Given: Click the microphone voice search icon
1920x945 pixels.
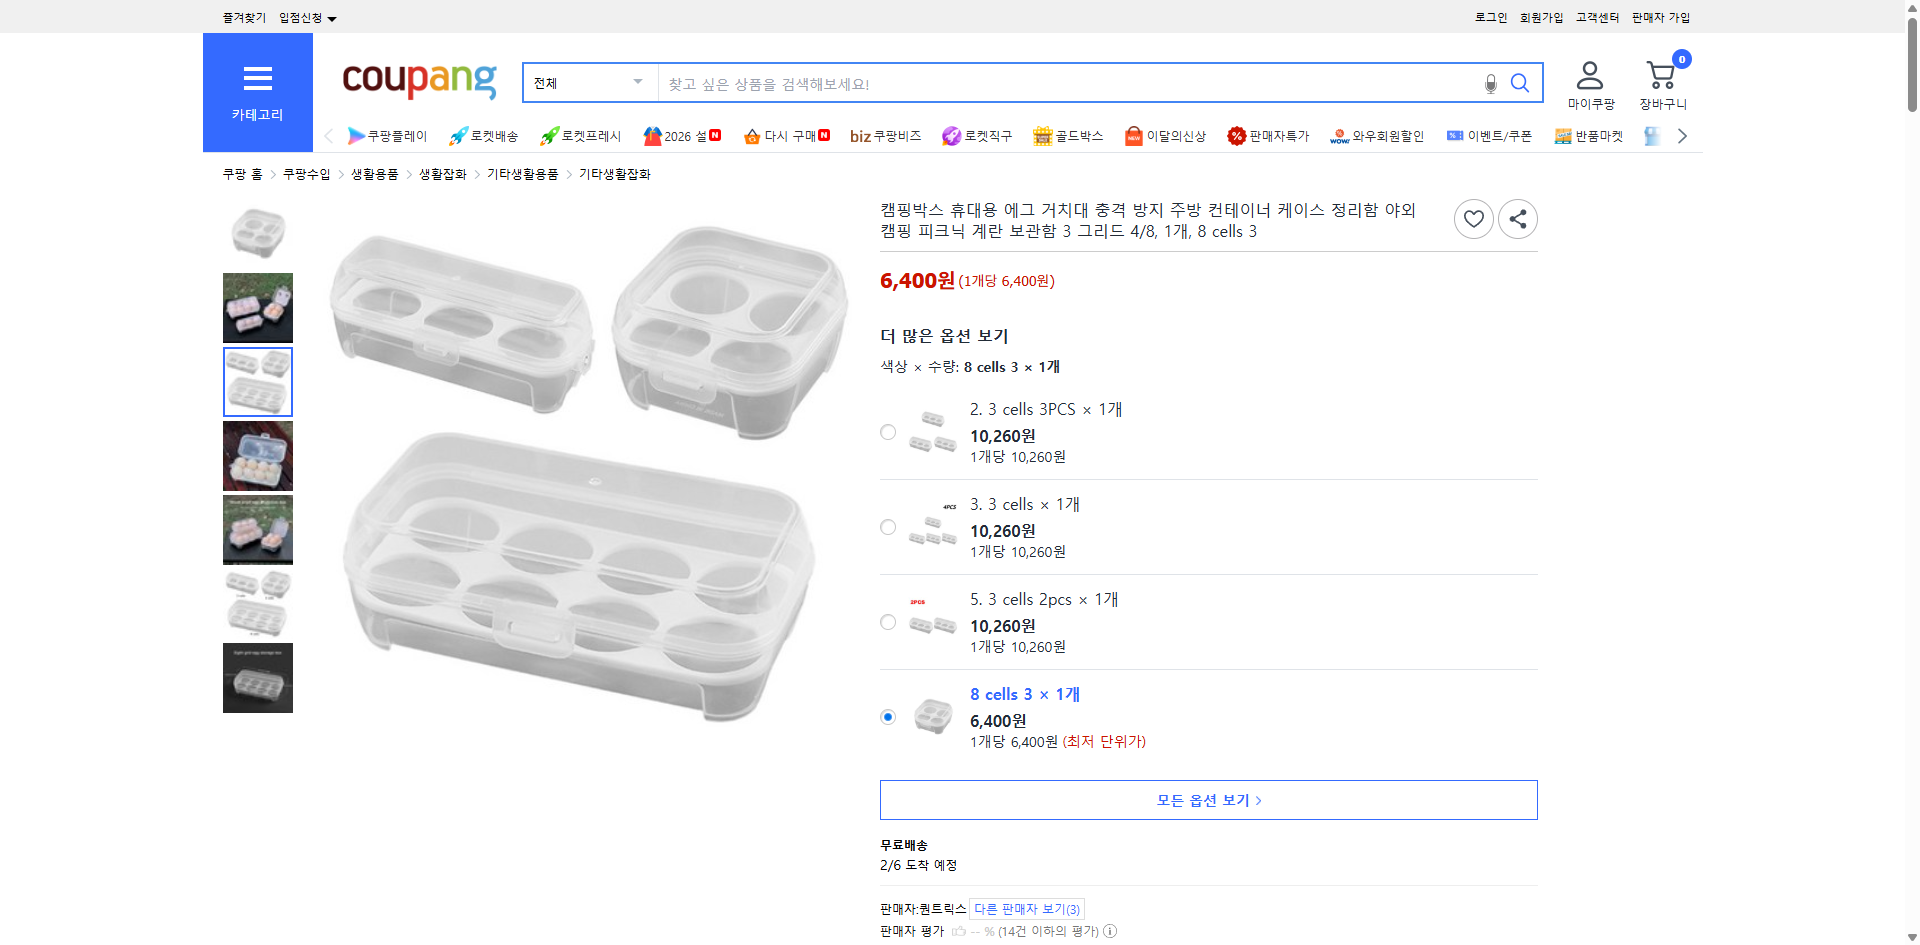Looking at the screenshot, I should pos(1489,83).
